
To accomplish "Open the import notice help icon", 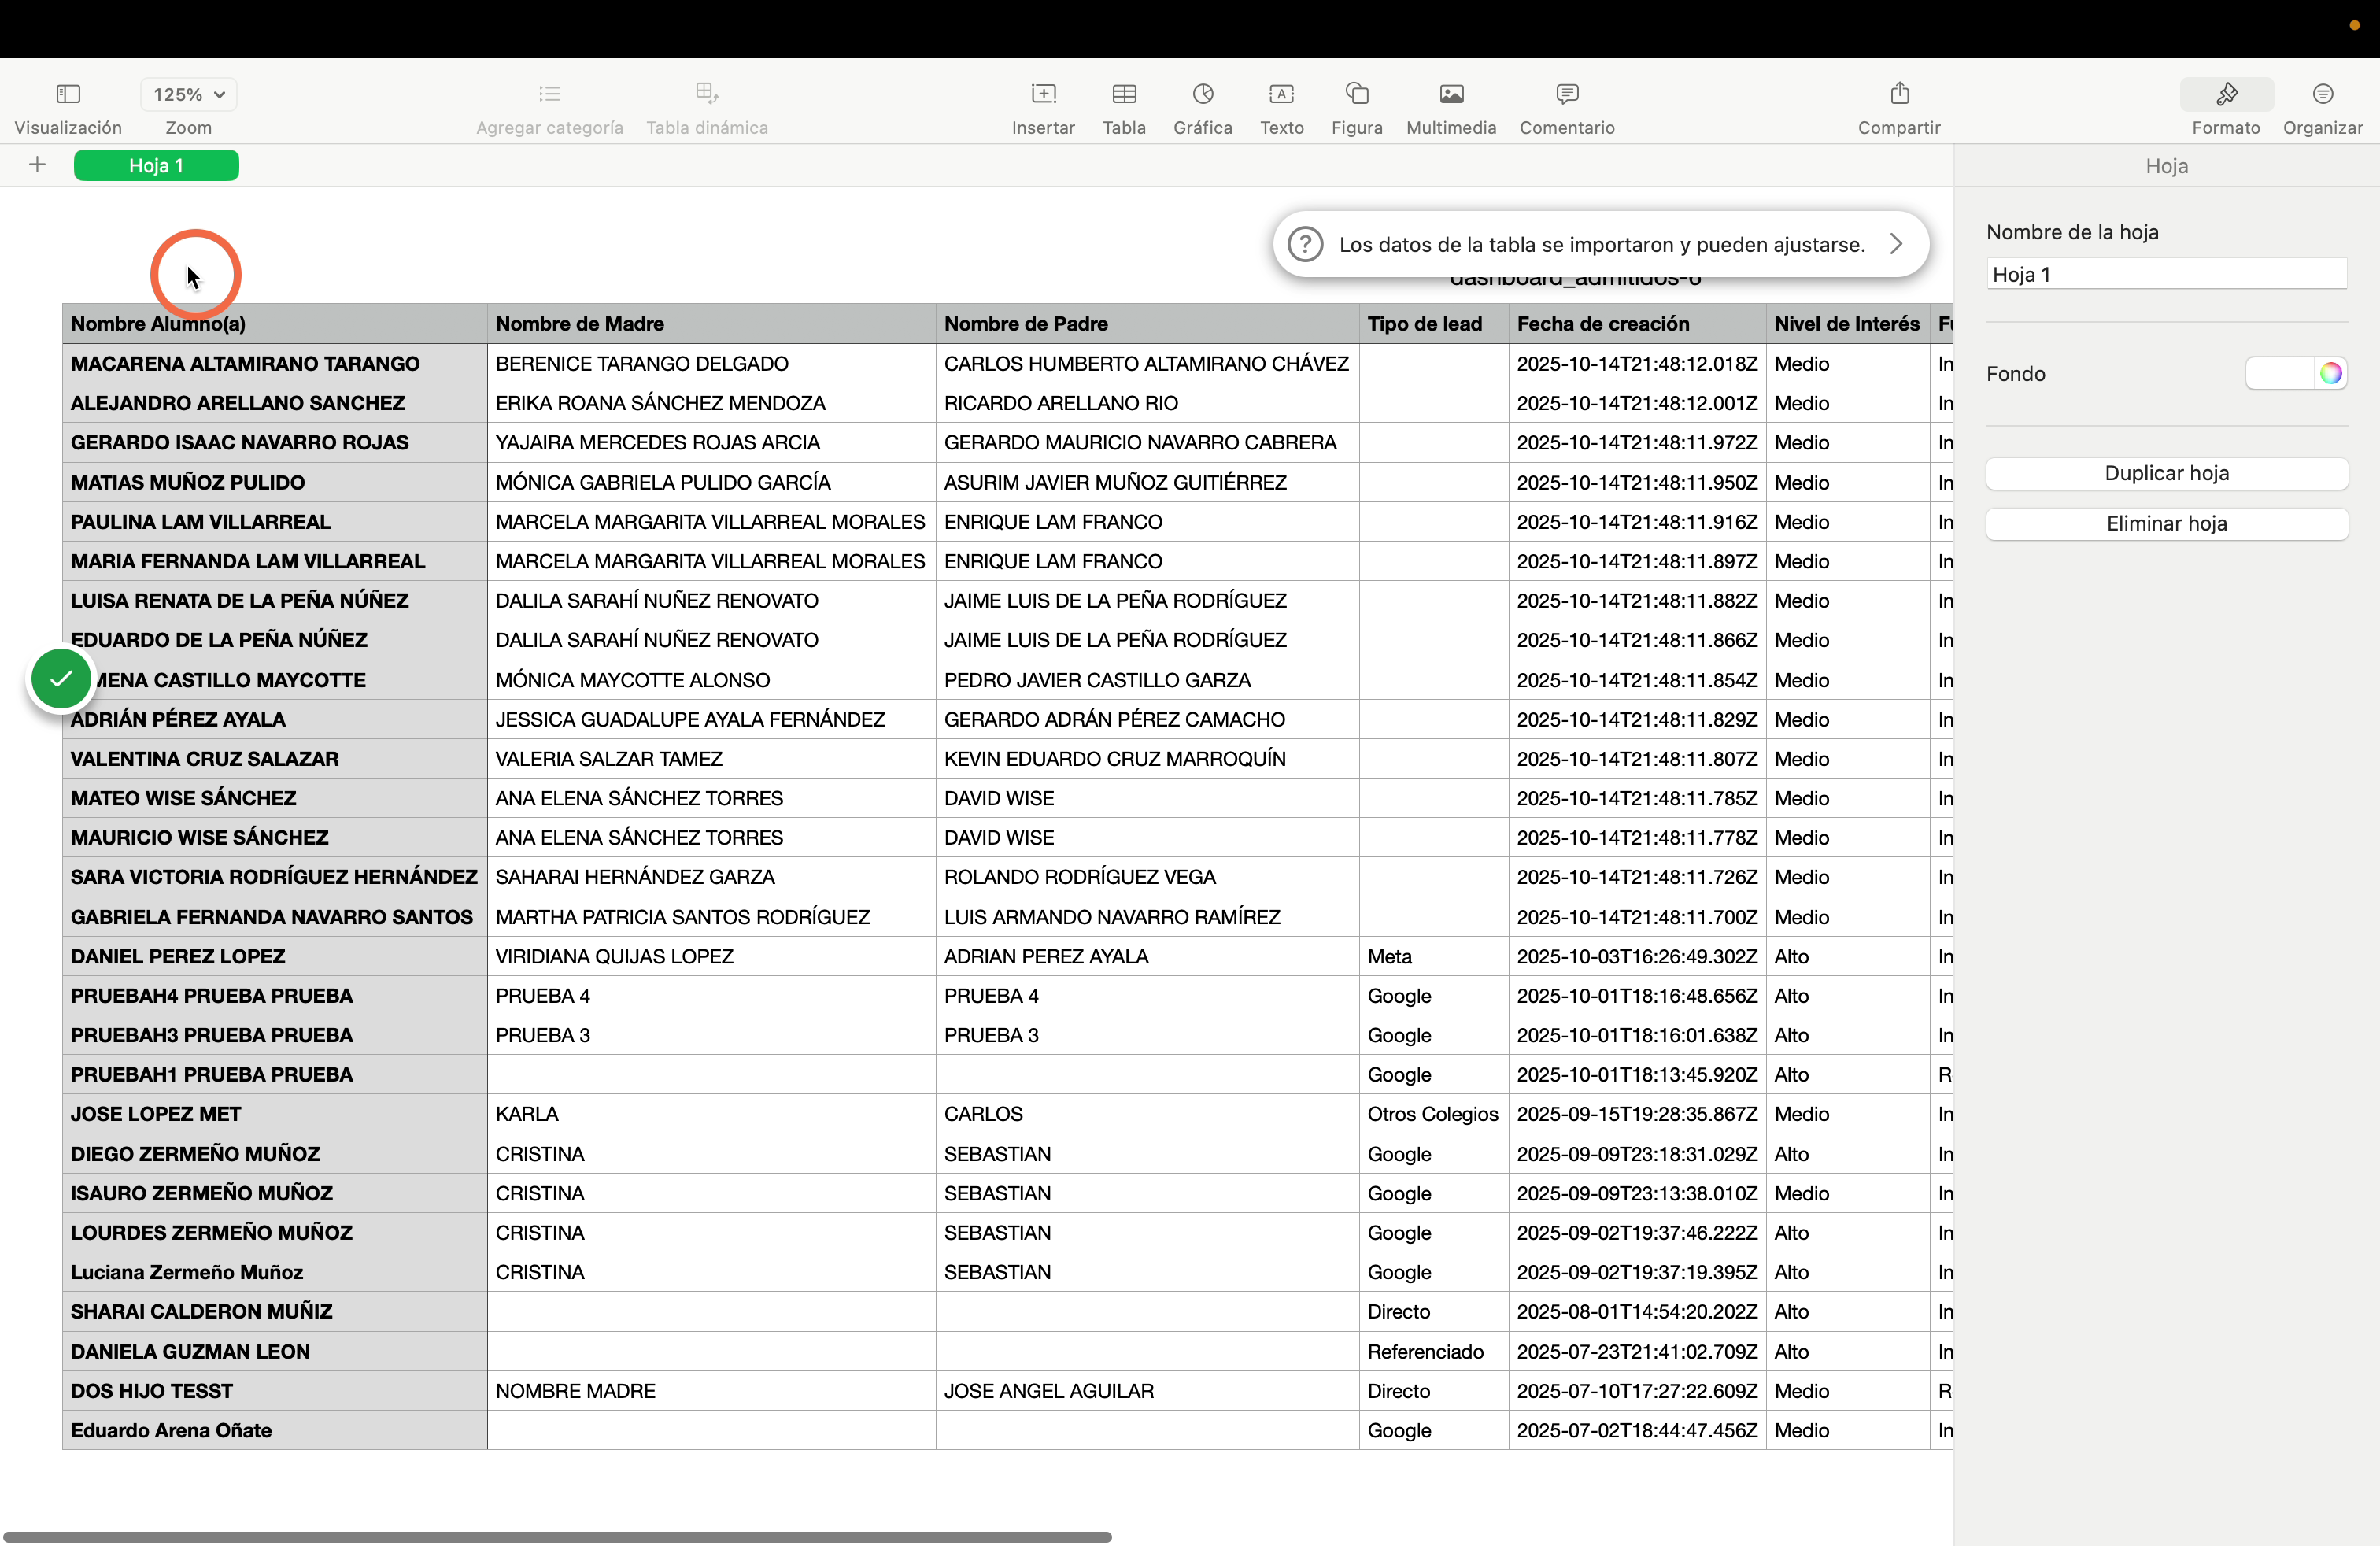I will [1305, 244].
